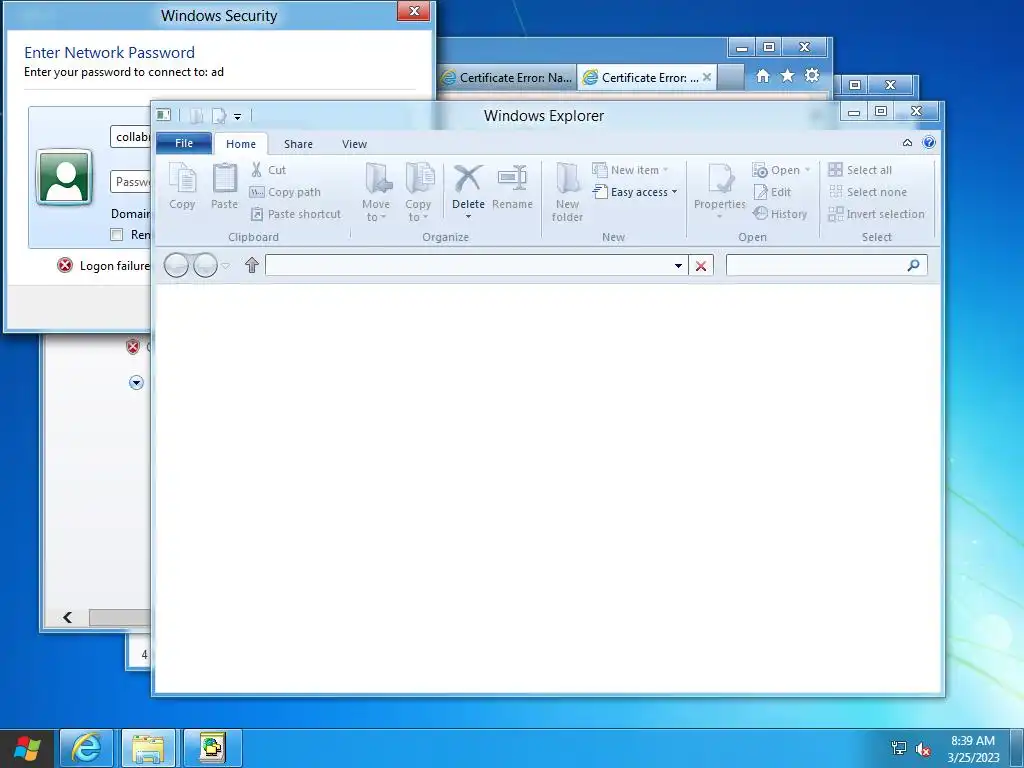1024x768 pixels.
Task: Select the Home ribbon tab
Action: [241, 144]
